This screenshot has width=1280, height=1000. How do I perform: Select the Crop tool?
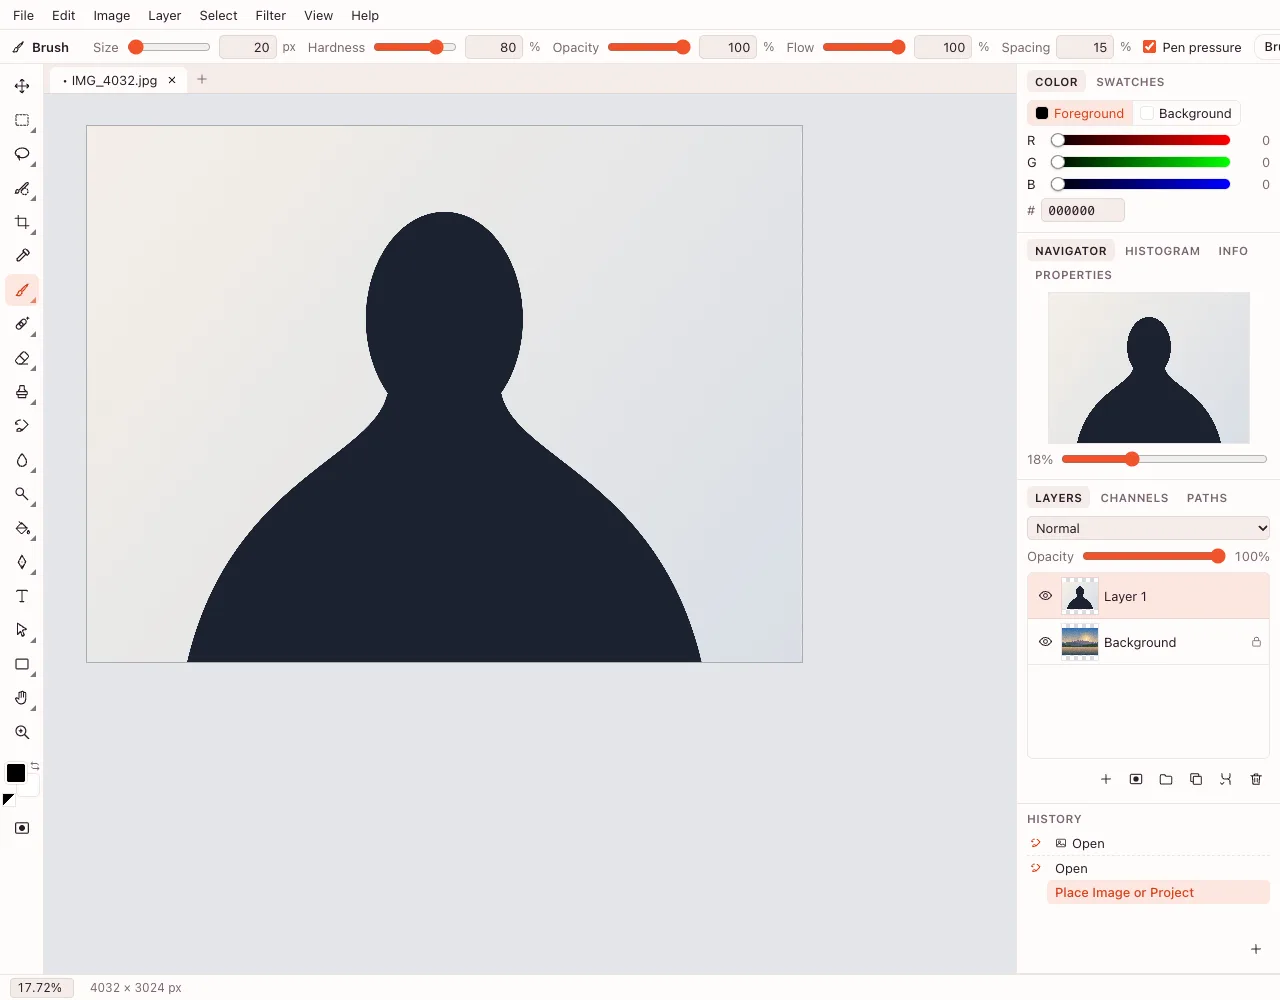[22, 222]
